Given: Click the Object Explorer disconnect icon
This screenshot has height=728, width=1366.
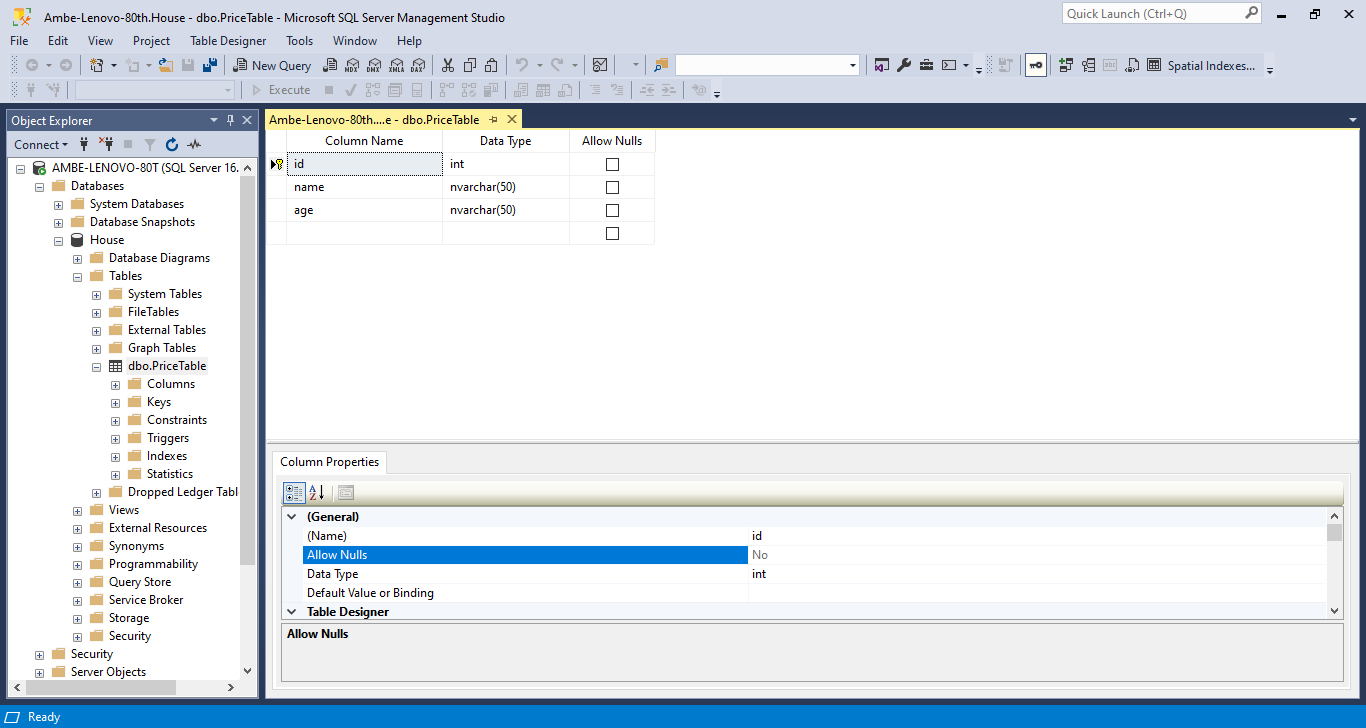Looking at the screenshot, I should coord(106,144).
